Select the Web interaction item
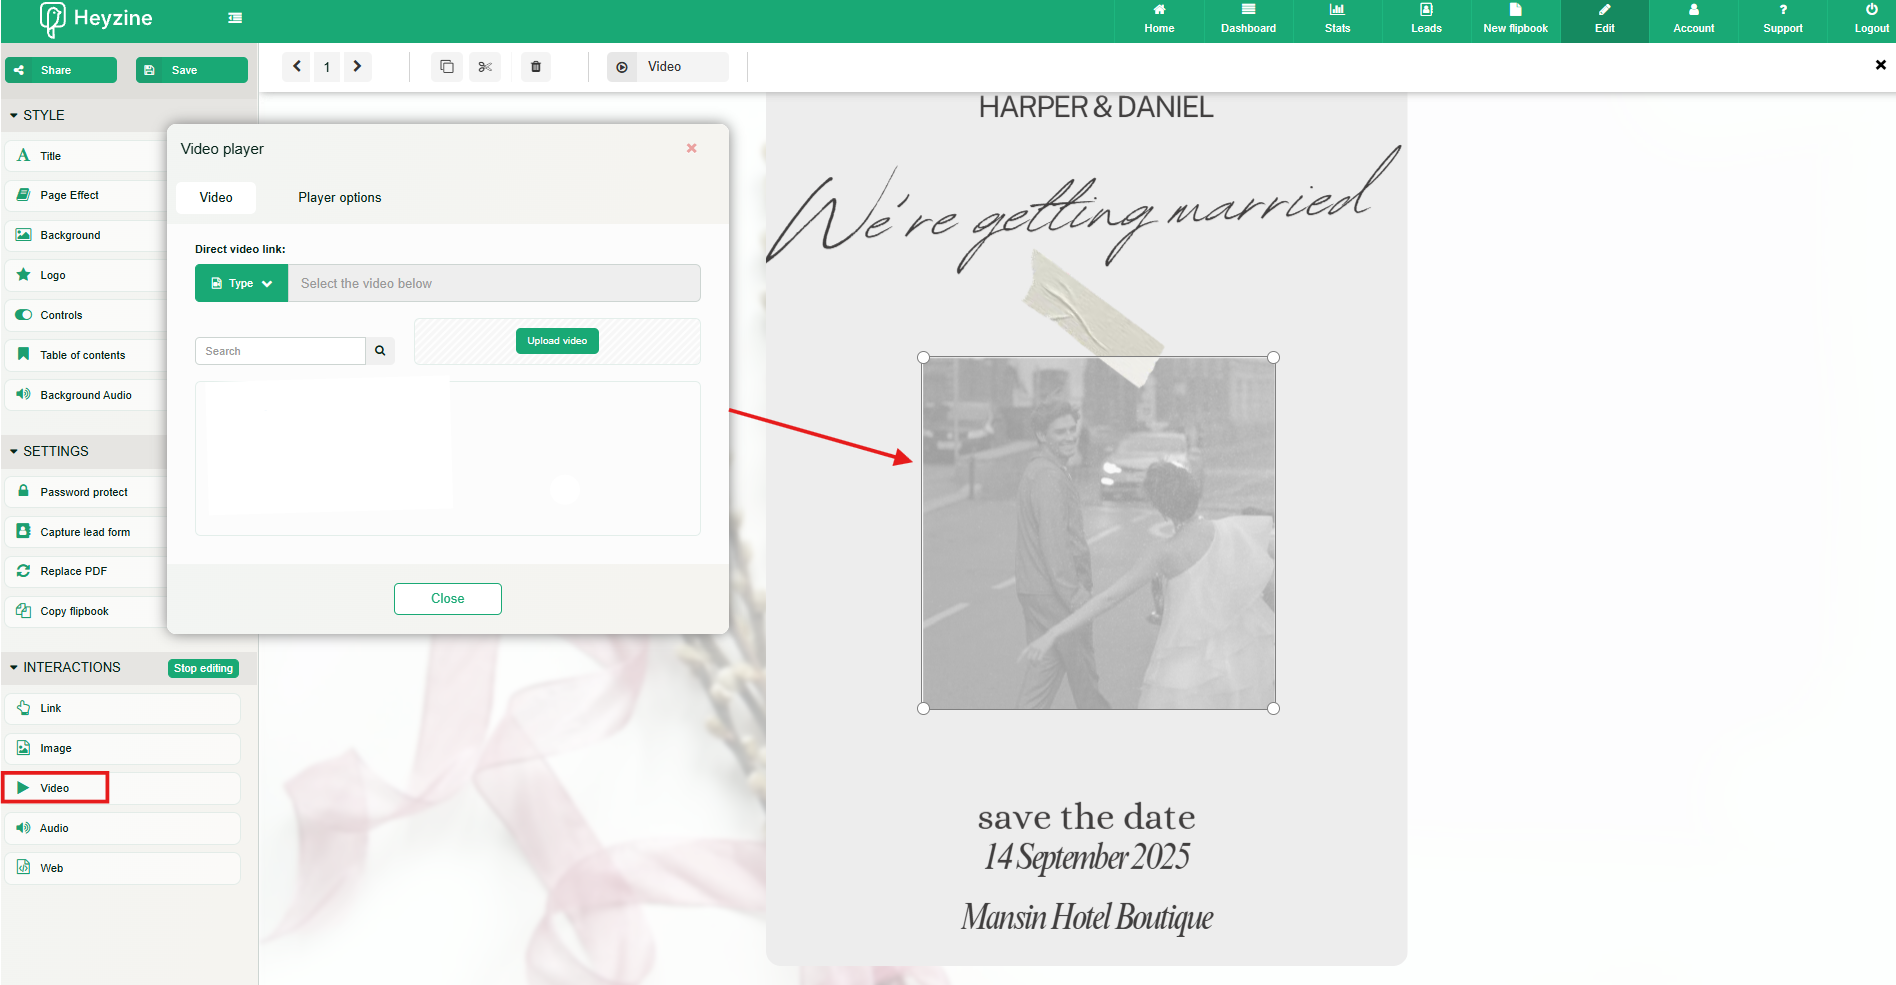1896x985 pixels. (122, 868)
